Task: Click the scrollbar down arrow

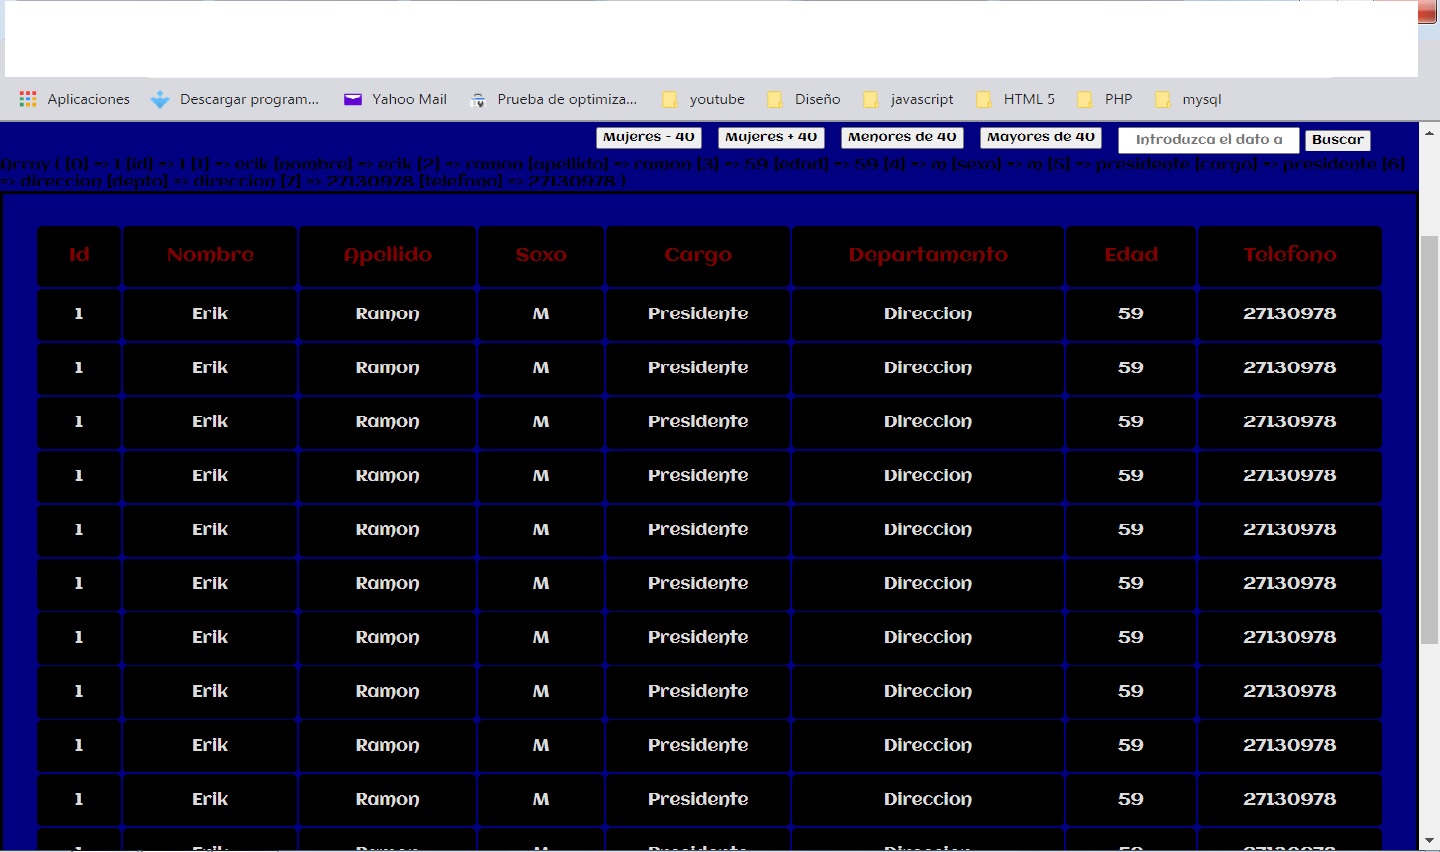Action: tap(1429, 841)
